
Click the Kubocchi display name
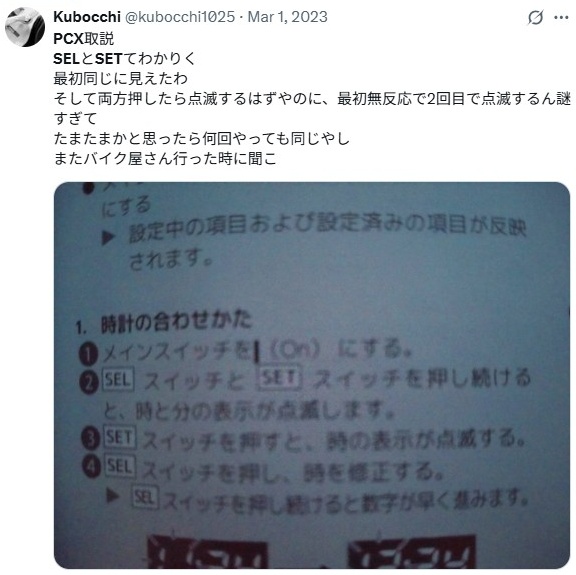[87, 17]
